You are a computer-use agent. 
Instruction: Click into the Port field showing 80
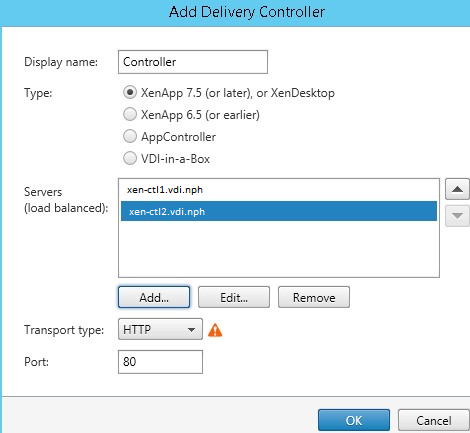coord(160,362)
